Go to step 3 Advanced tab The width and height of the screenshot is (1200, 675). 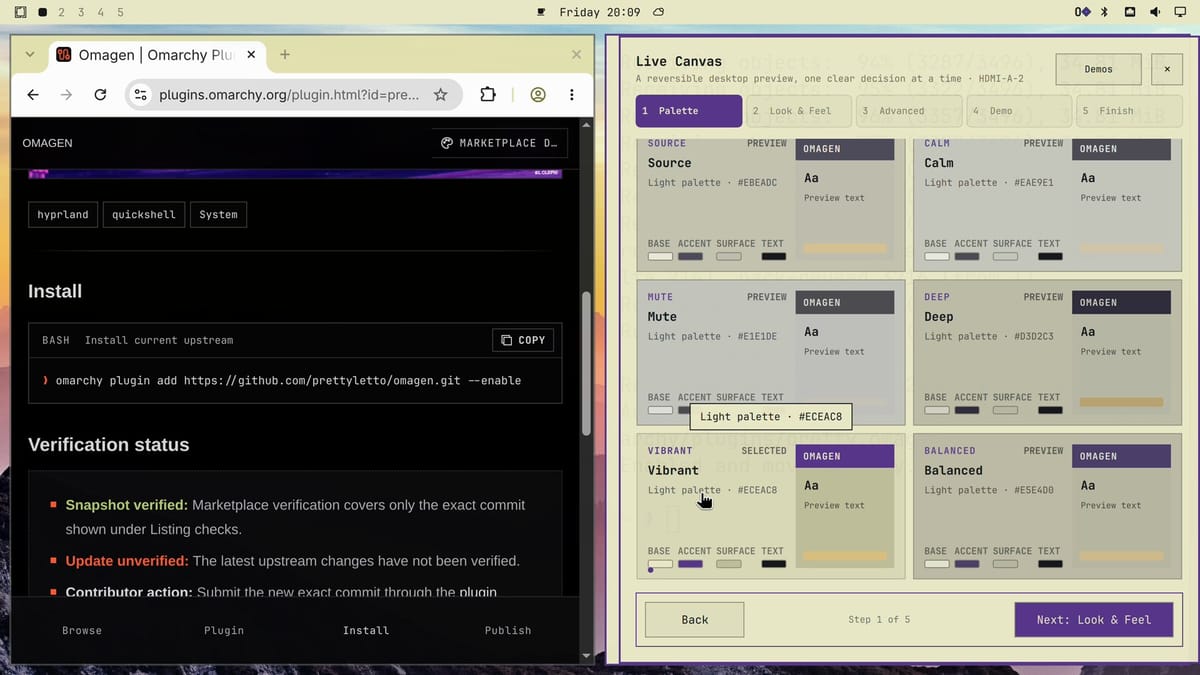tap(911, 111)
